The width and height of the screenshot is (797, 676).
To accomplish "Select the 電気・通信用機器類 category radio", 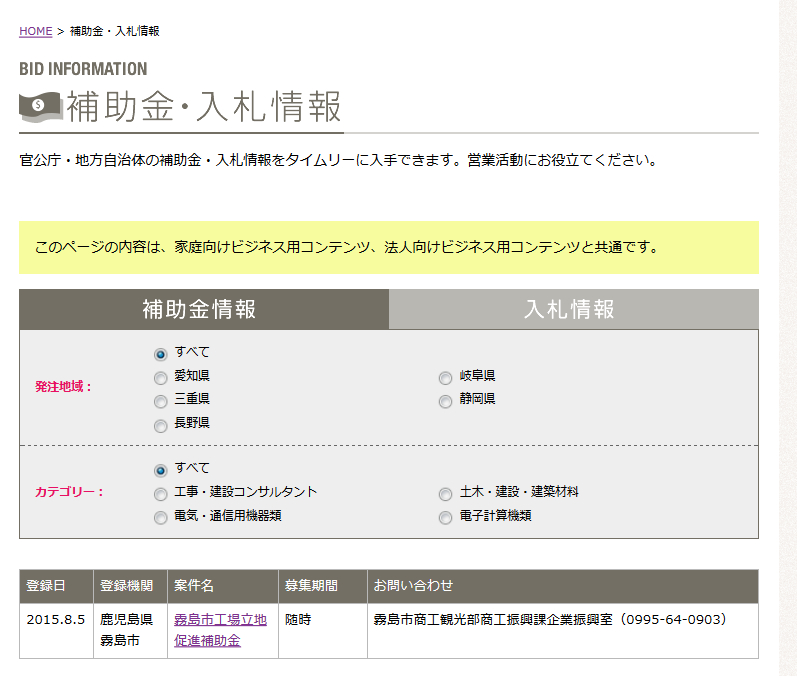I will (x=160, y=518).
